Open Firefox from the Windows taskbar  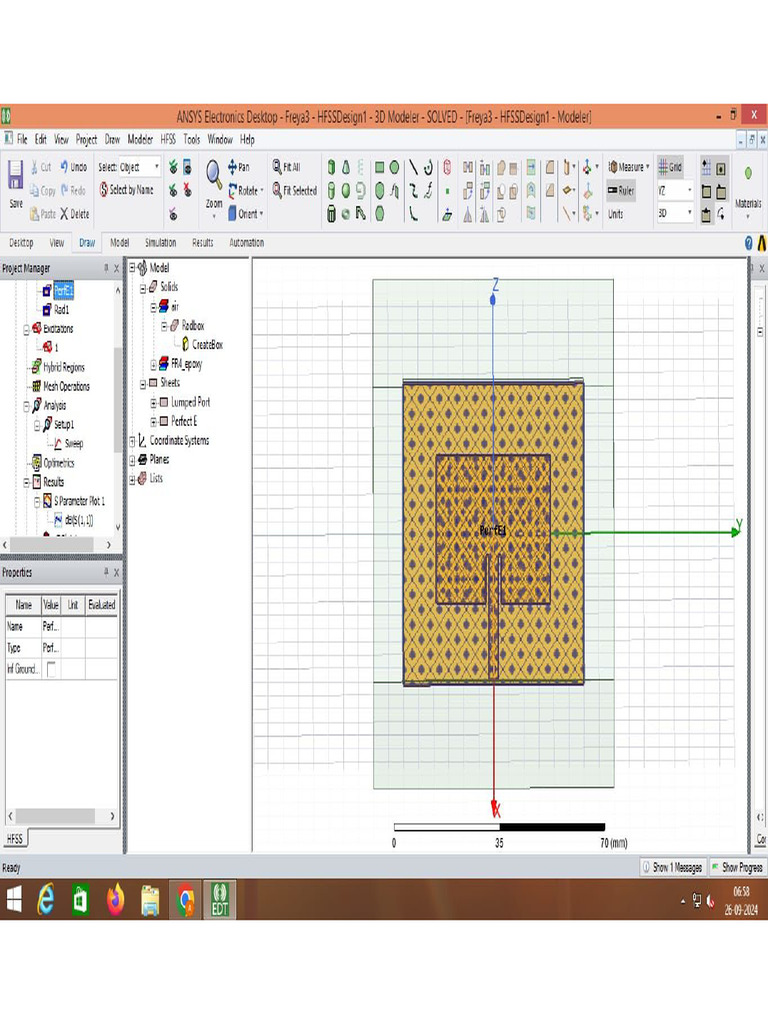[115, 900]
